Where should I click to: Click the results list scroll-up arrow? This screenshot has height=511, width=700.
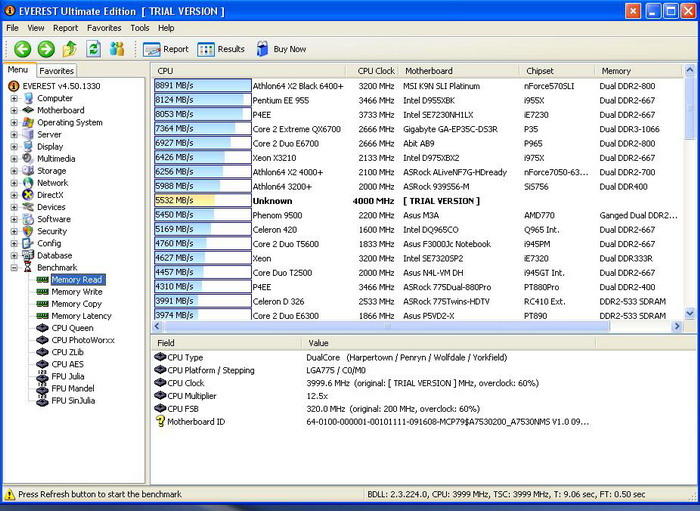click(x=689, y=70)
